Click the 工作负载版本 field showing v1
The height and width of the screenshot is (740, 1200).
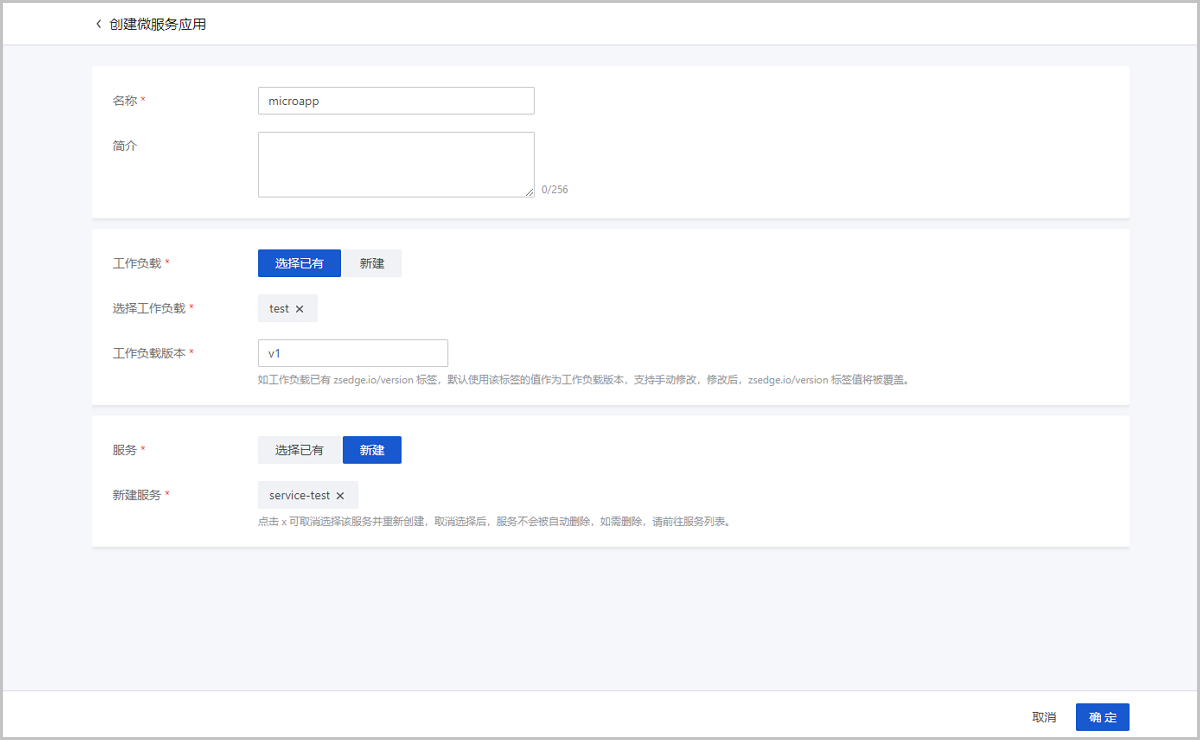[352, 353]
